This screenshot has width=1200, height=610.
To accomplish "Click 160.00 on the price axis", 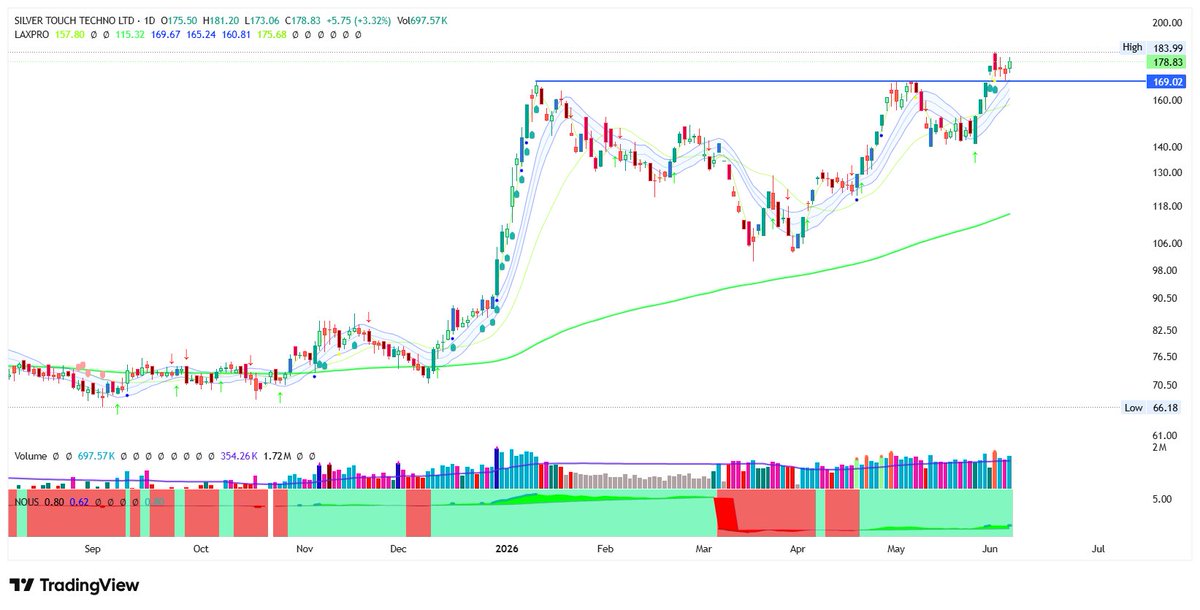I will coord(1169,100).
